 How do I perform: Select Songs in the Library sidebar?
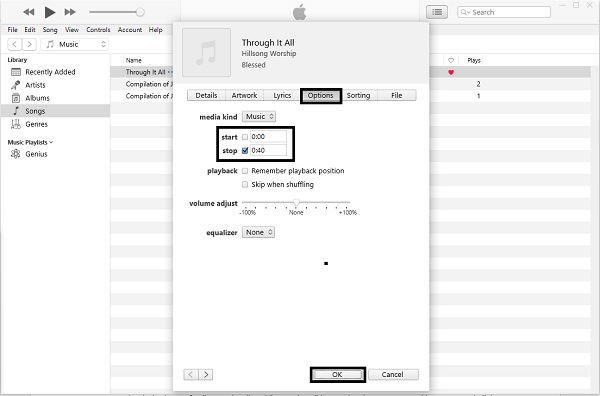pos(35,111)
